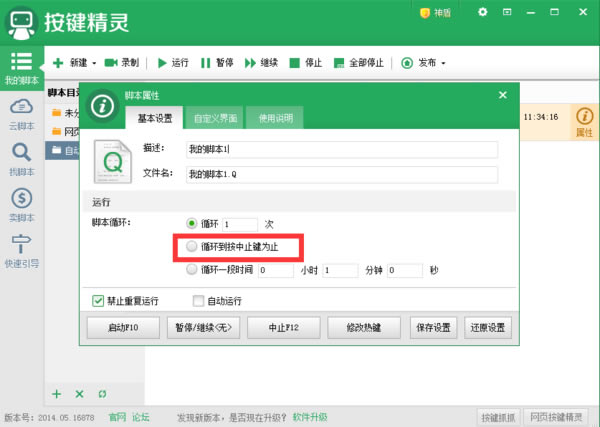Open 卖脚本 sell script icon
Viewport: 600px width, 427px height.
21,199
